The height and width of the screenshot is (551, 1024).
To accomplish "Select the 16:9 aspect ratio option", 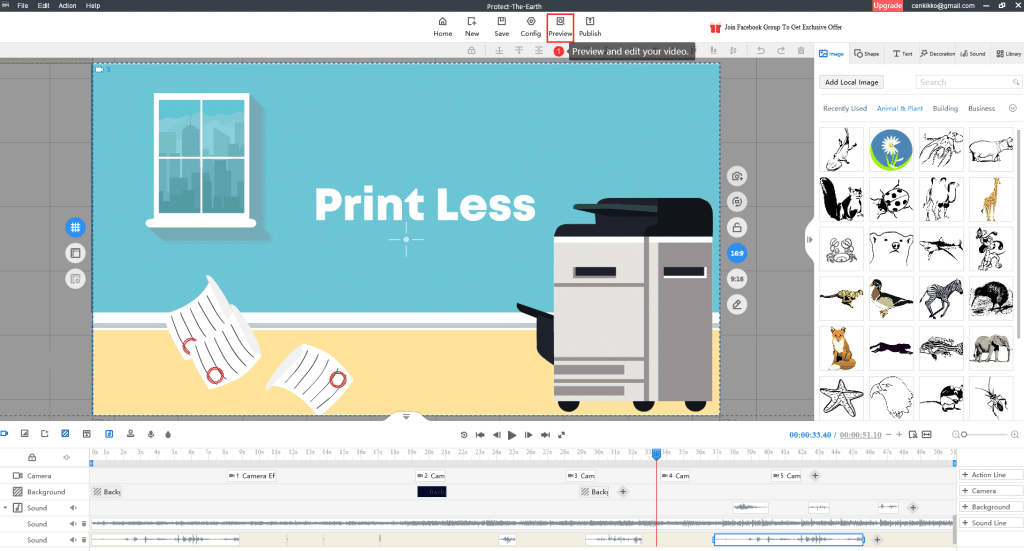I will [737, 253].
